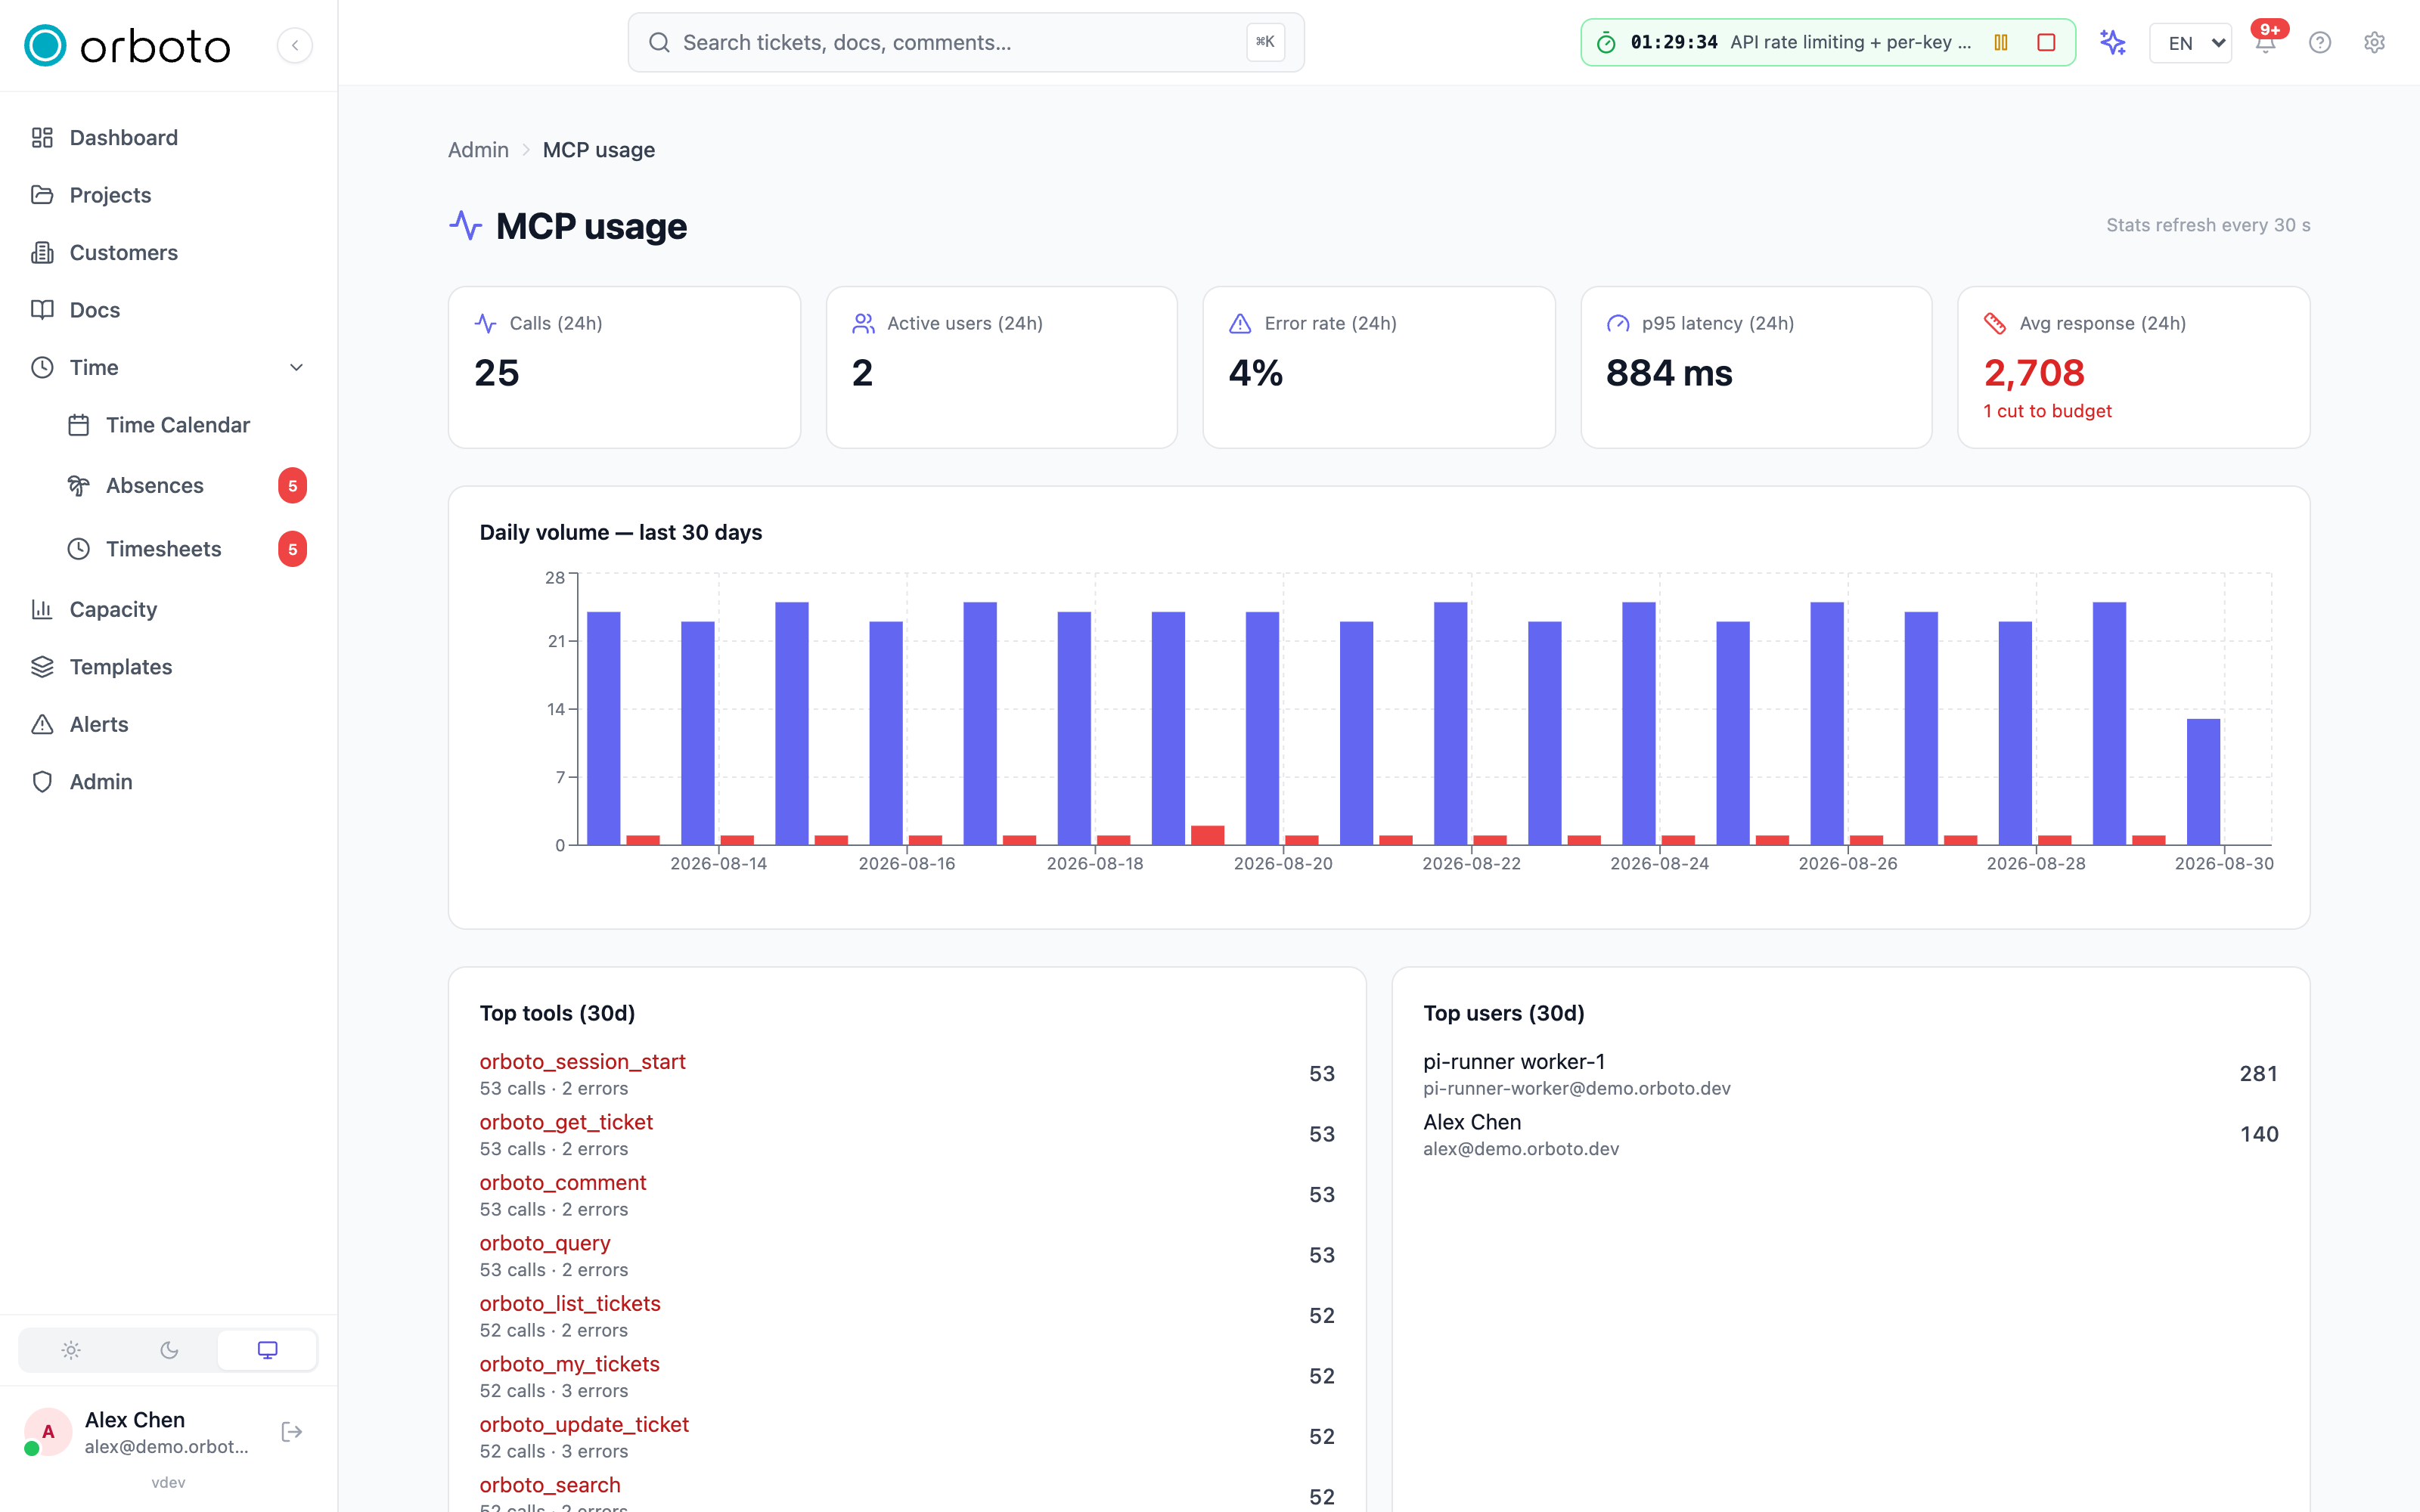Pause the running timer
2420x1512 pixels.
coord(2001,42)
